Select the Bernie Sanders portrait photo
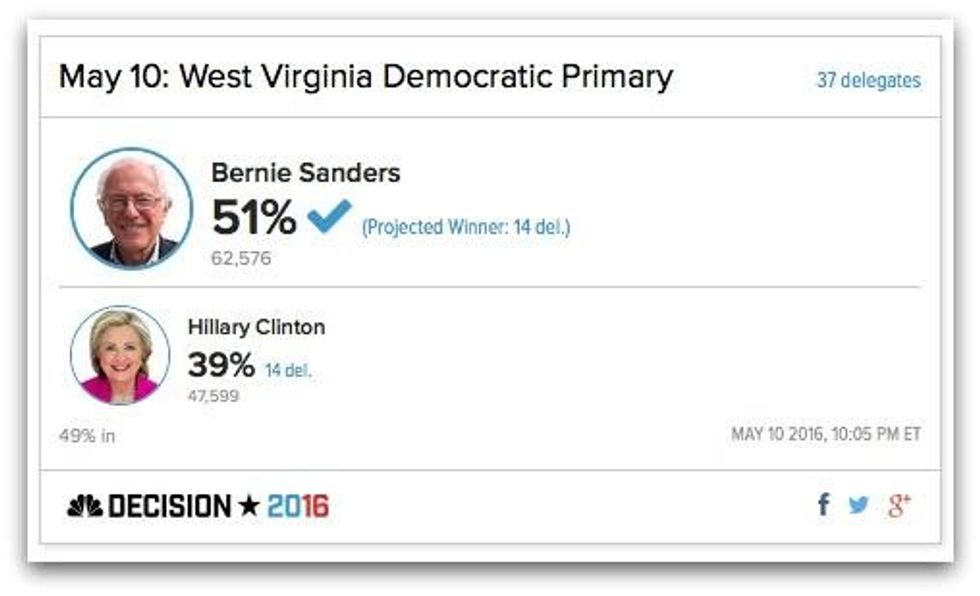Screen dimensions: 980x596 (131, 208)
